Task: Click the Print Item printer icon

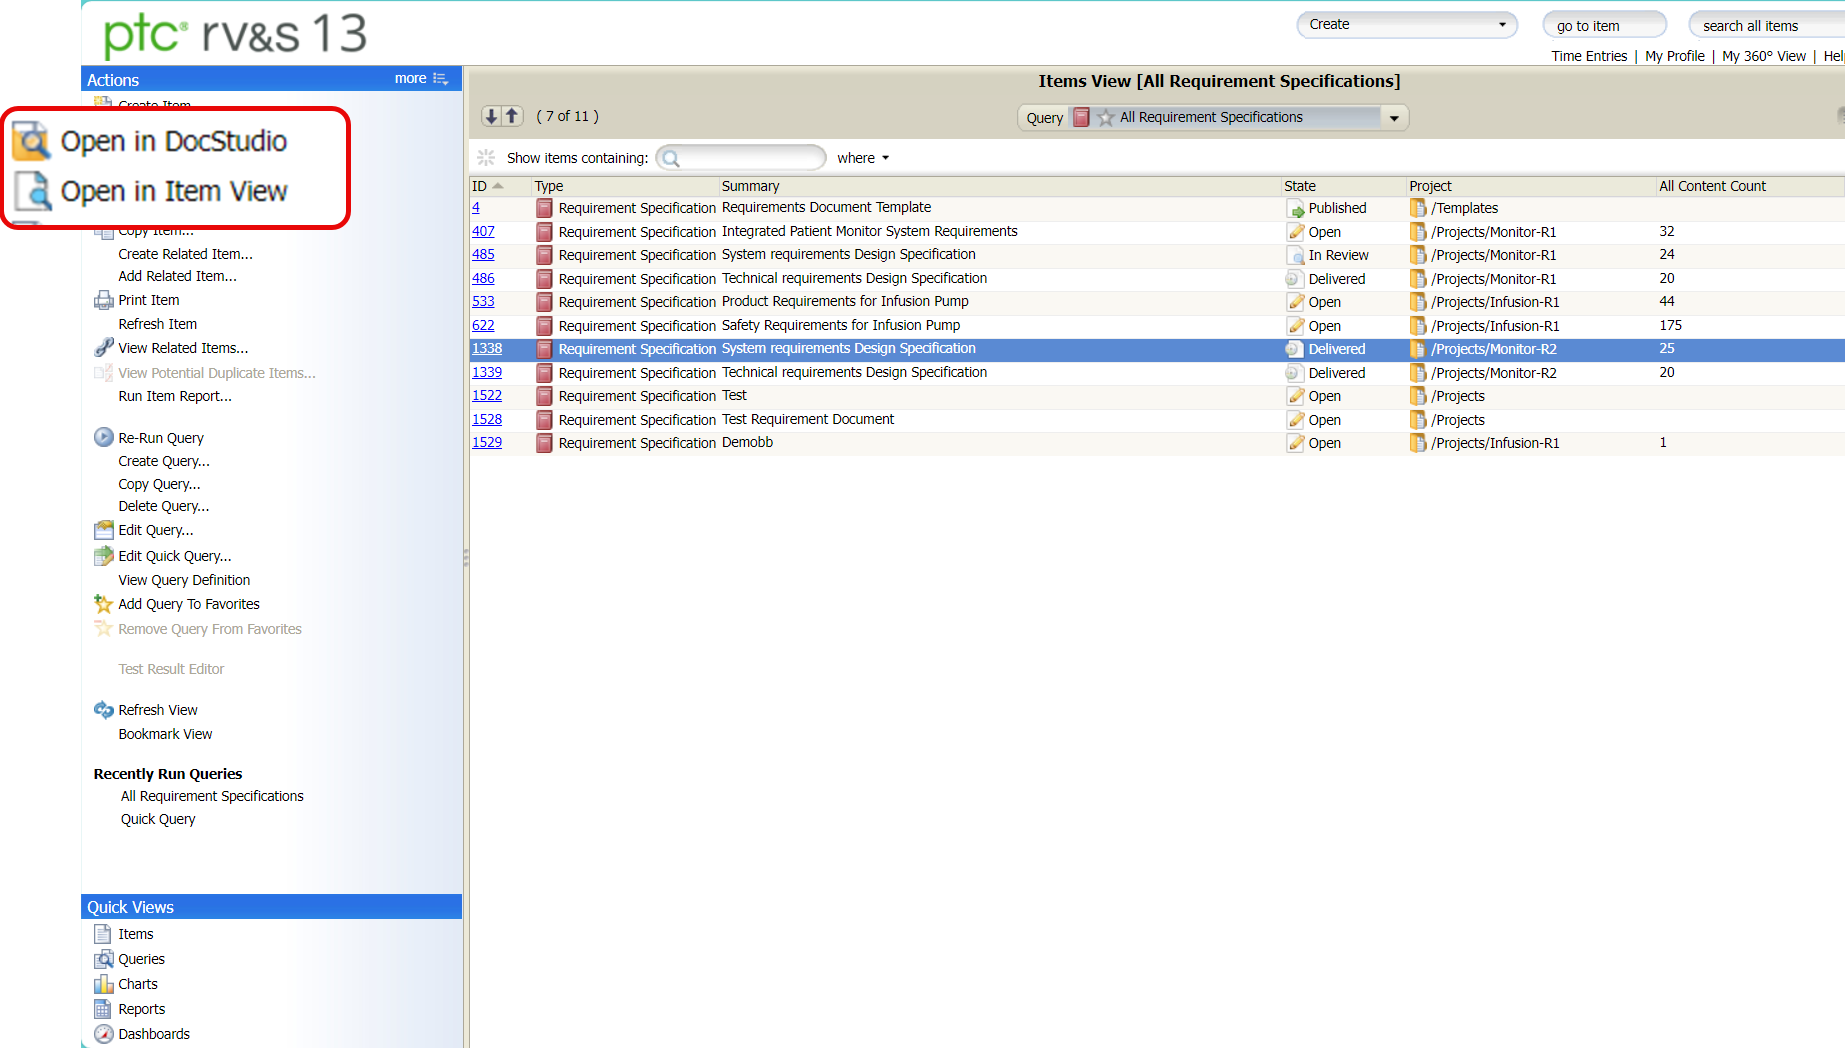Action: 104,300
